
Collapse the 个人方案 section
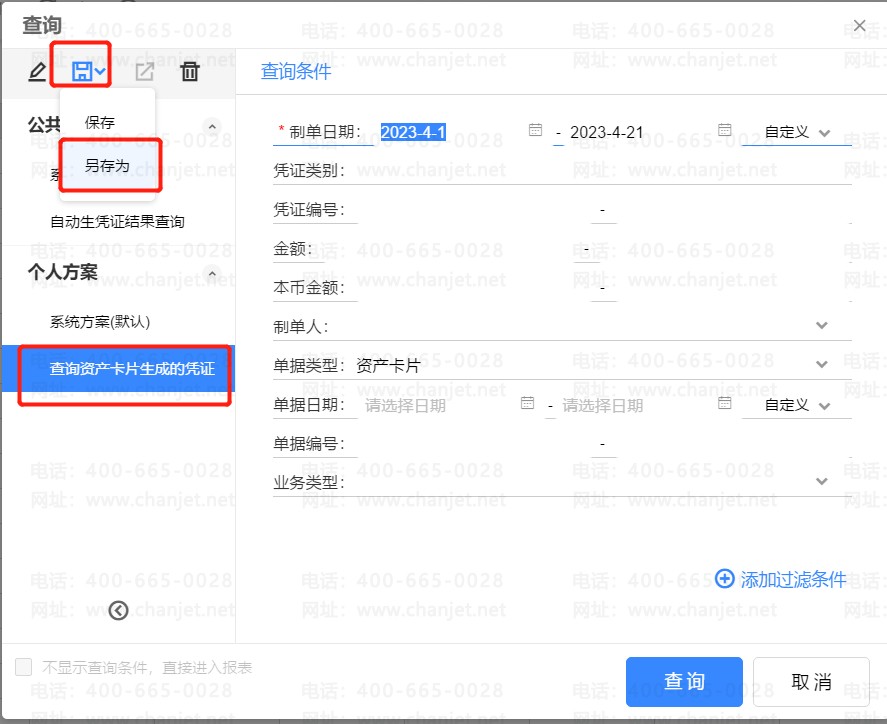(x=212, y=274)
